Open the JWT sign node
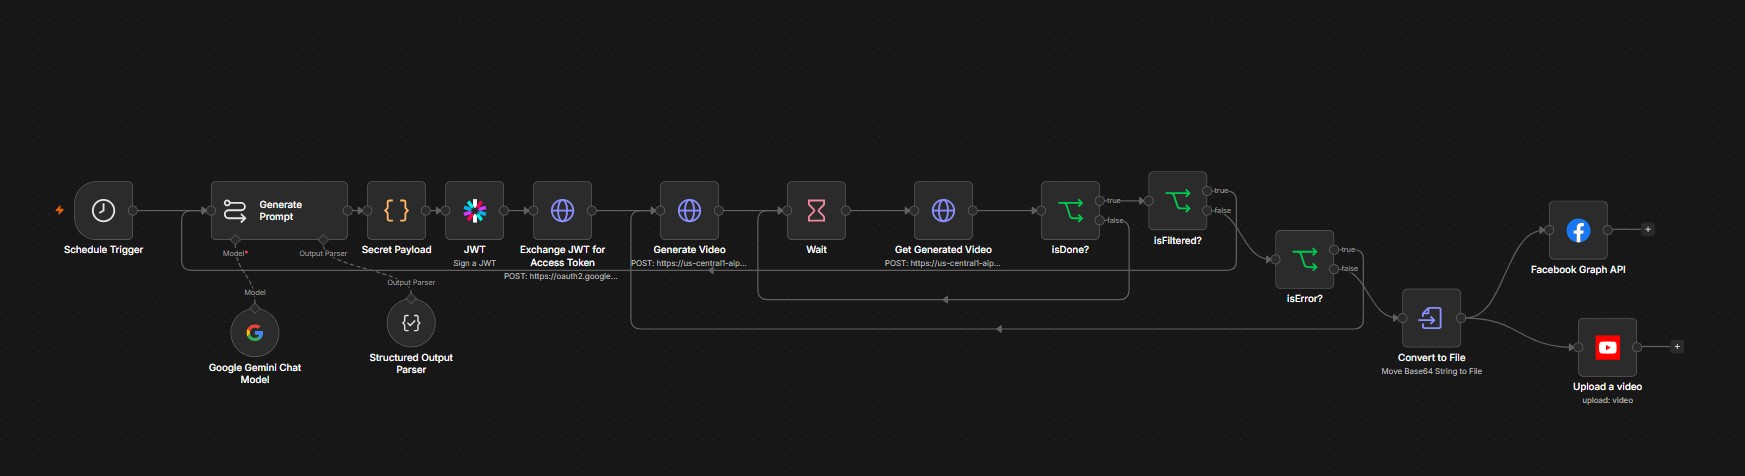 pos(474,210)
